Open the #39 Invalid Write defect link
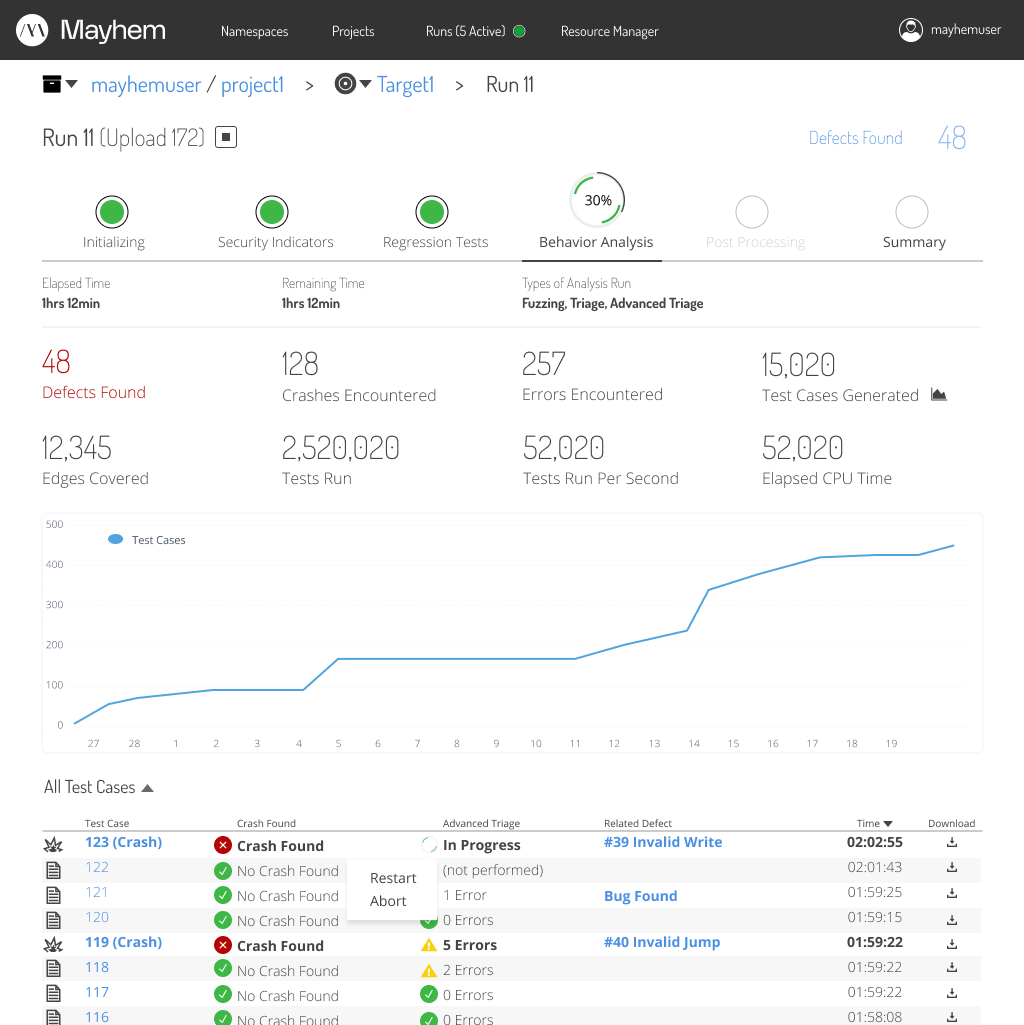This screenshot has height=1025, width=1024. point(662,842)
